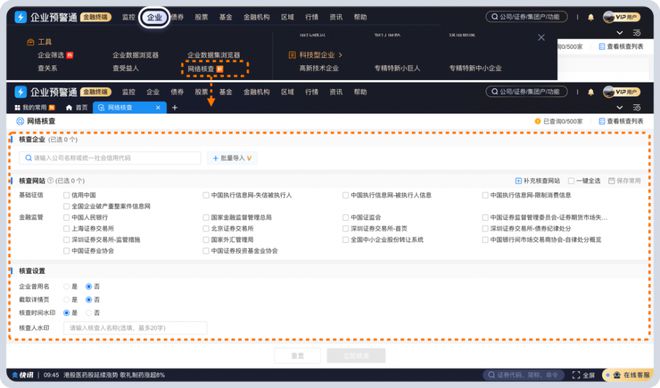Expand 科技型企业 chevron in the menu
The height and width of the screenshot is (388, 660).
[340, 55]
